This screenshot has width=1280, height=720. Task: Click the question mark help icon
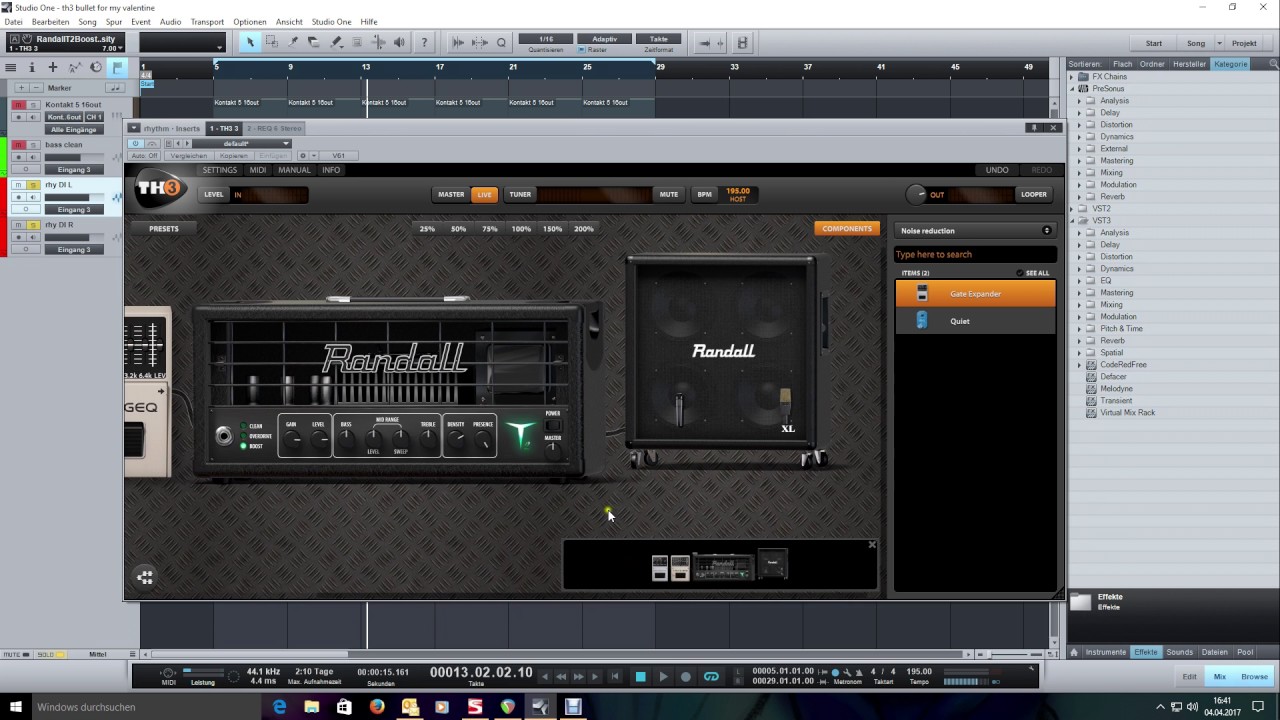tap(424, 42)
